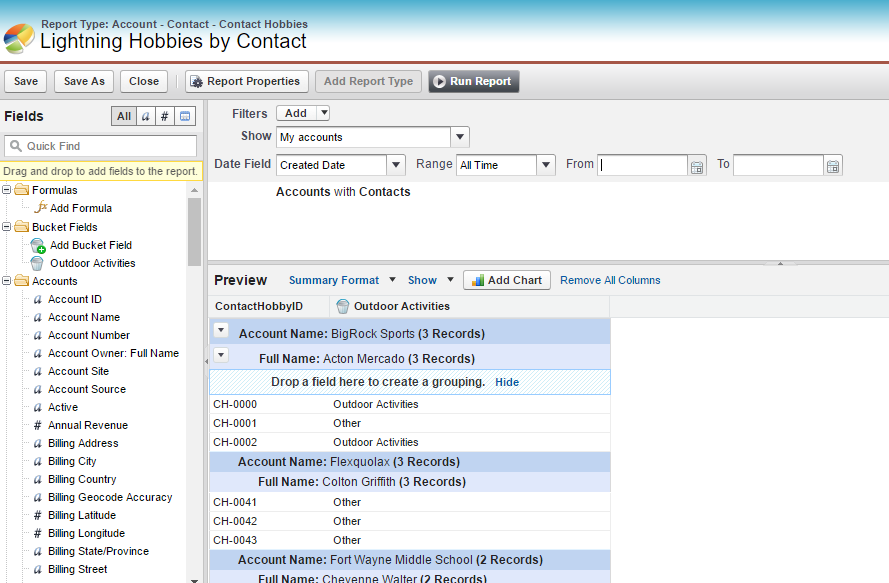Open Acton Mercado grouping menu arrow
This screenshot has width=889, height=583.
(x=221, y=355)
